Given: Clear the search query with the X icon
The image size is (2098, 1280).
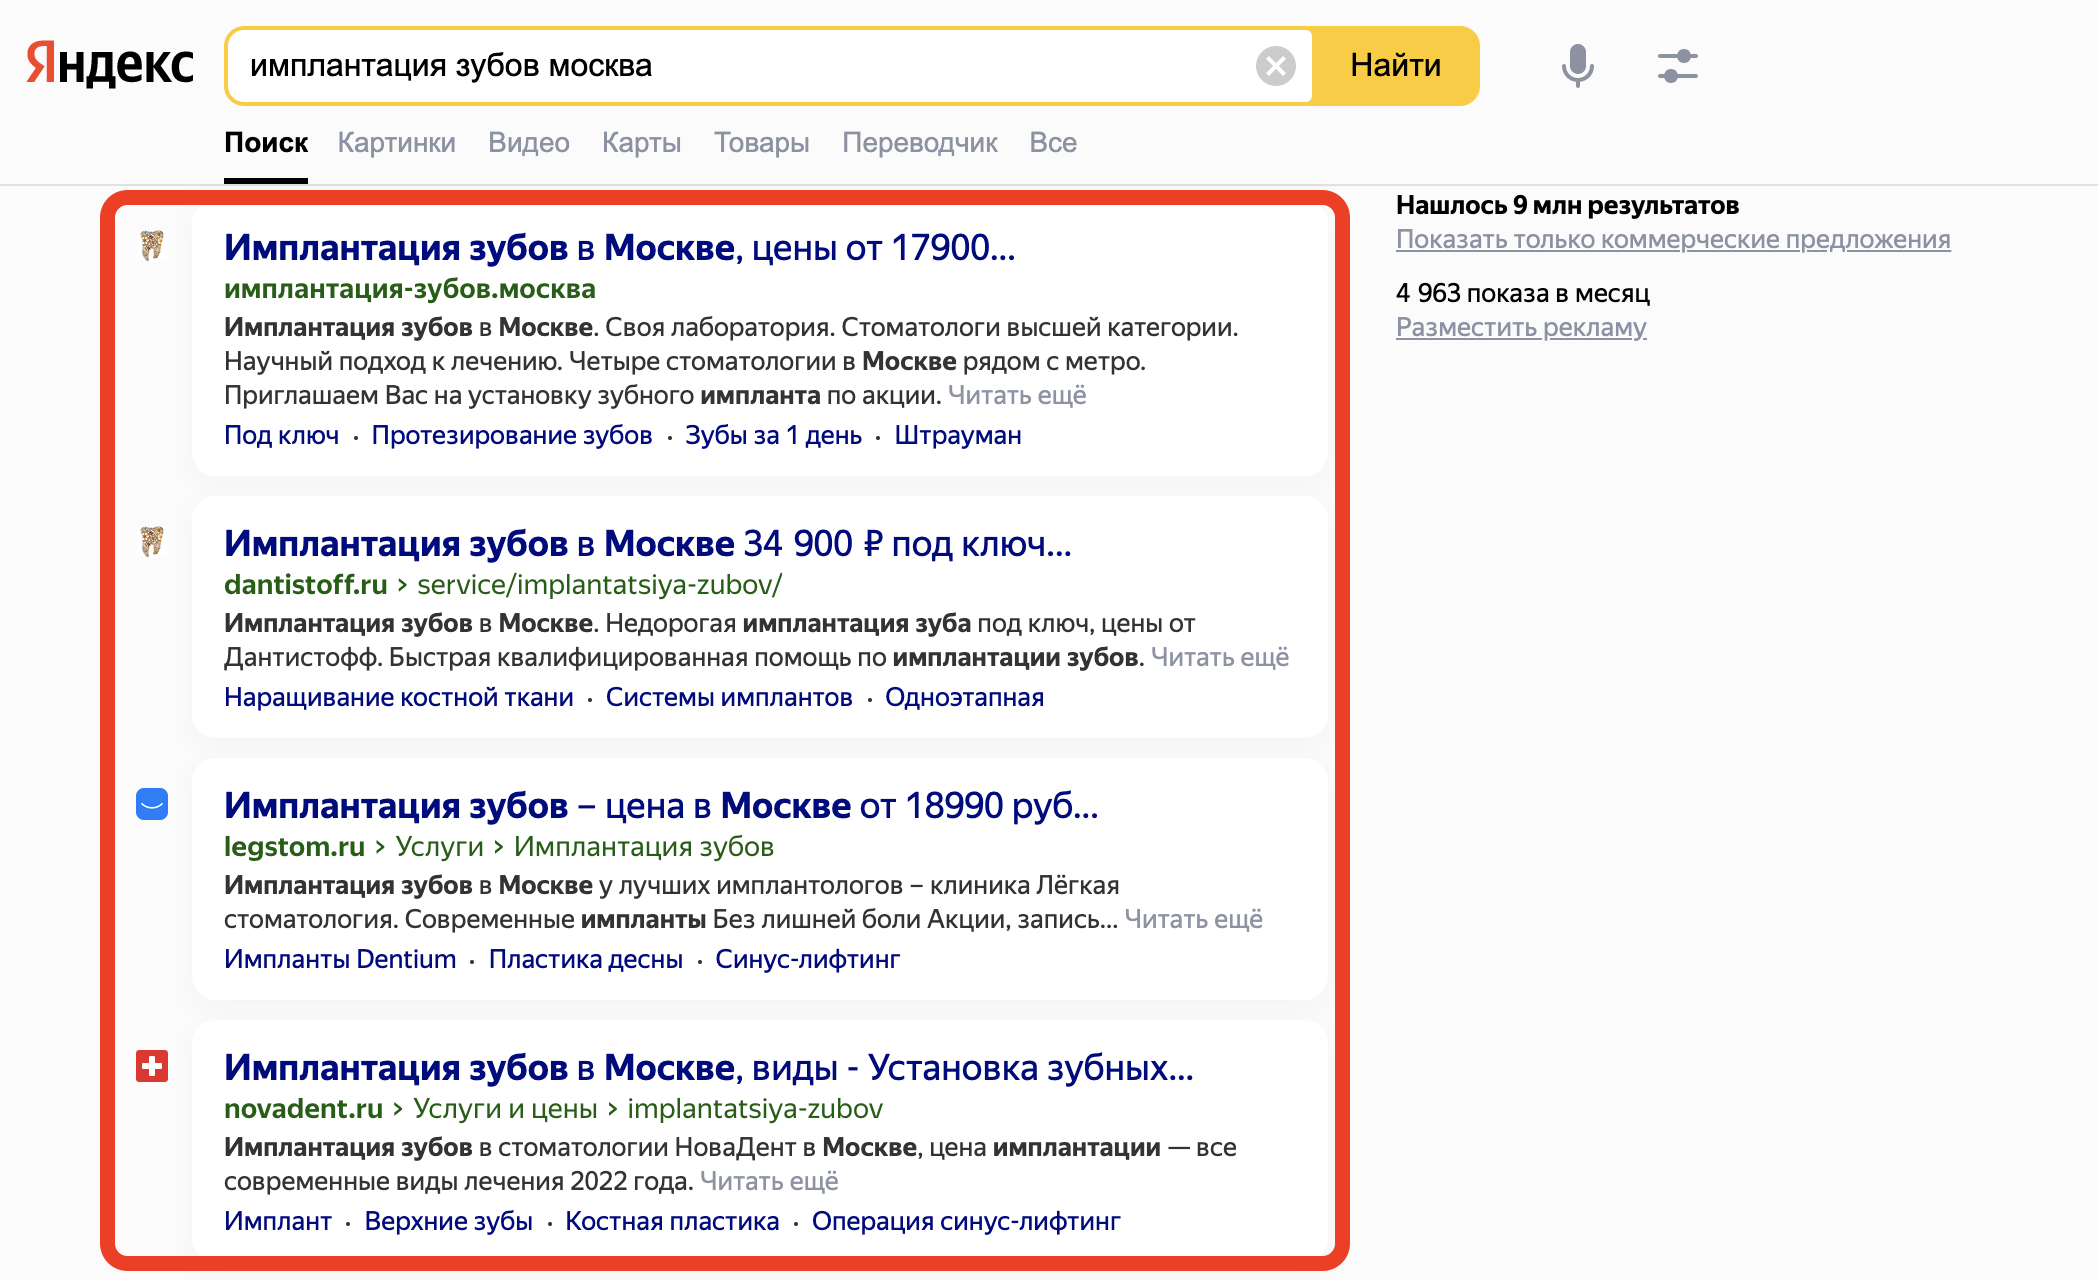Looking at the screenshot, I should click(1275, 66).
